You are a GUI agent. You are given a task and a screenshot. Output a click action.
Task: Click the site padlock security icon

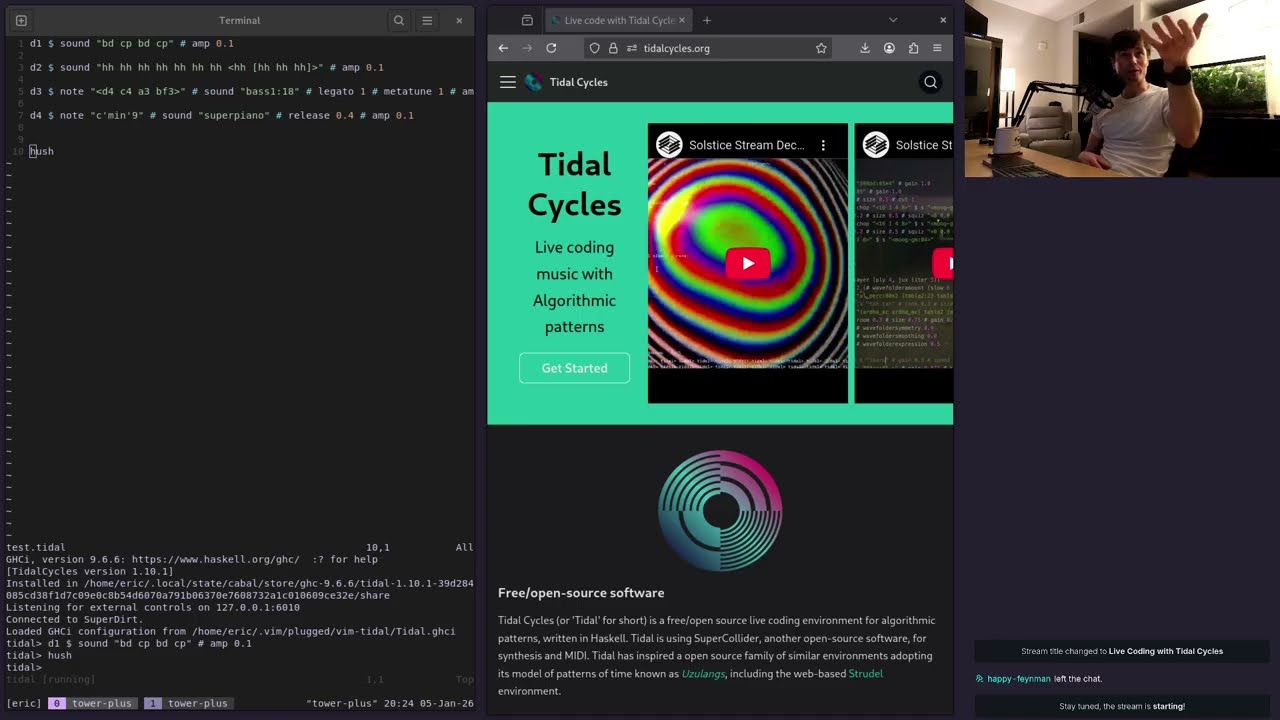pyautogui.click(x=613, y=48)
